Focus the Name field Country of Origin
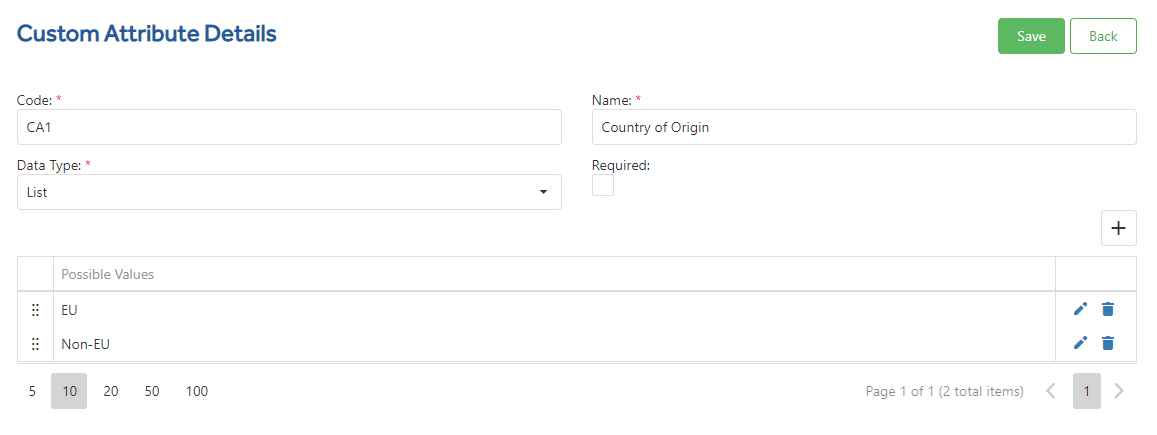Image resolution: width=1157 pixels, height=435 pixels. click(x=864, y=127)
